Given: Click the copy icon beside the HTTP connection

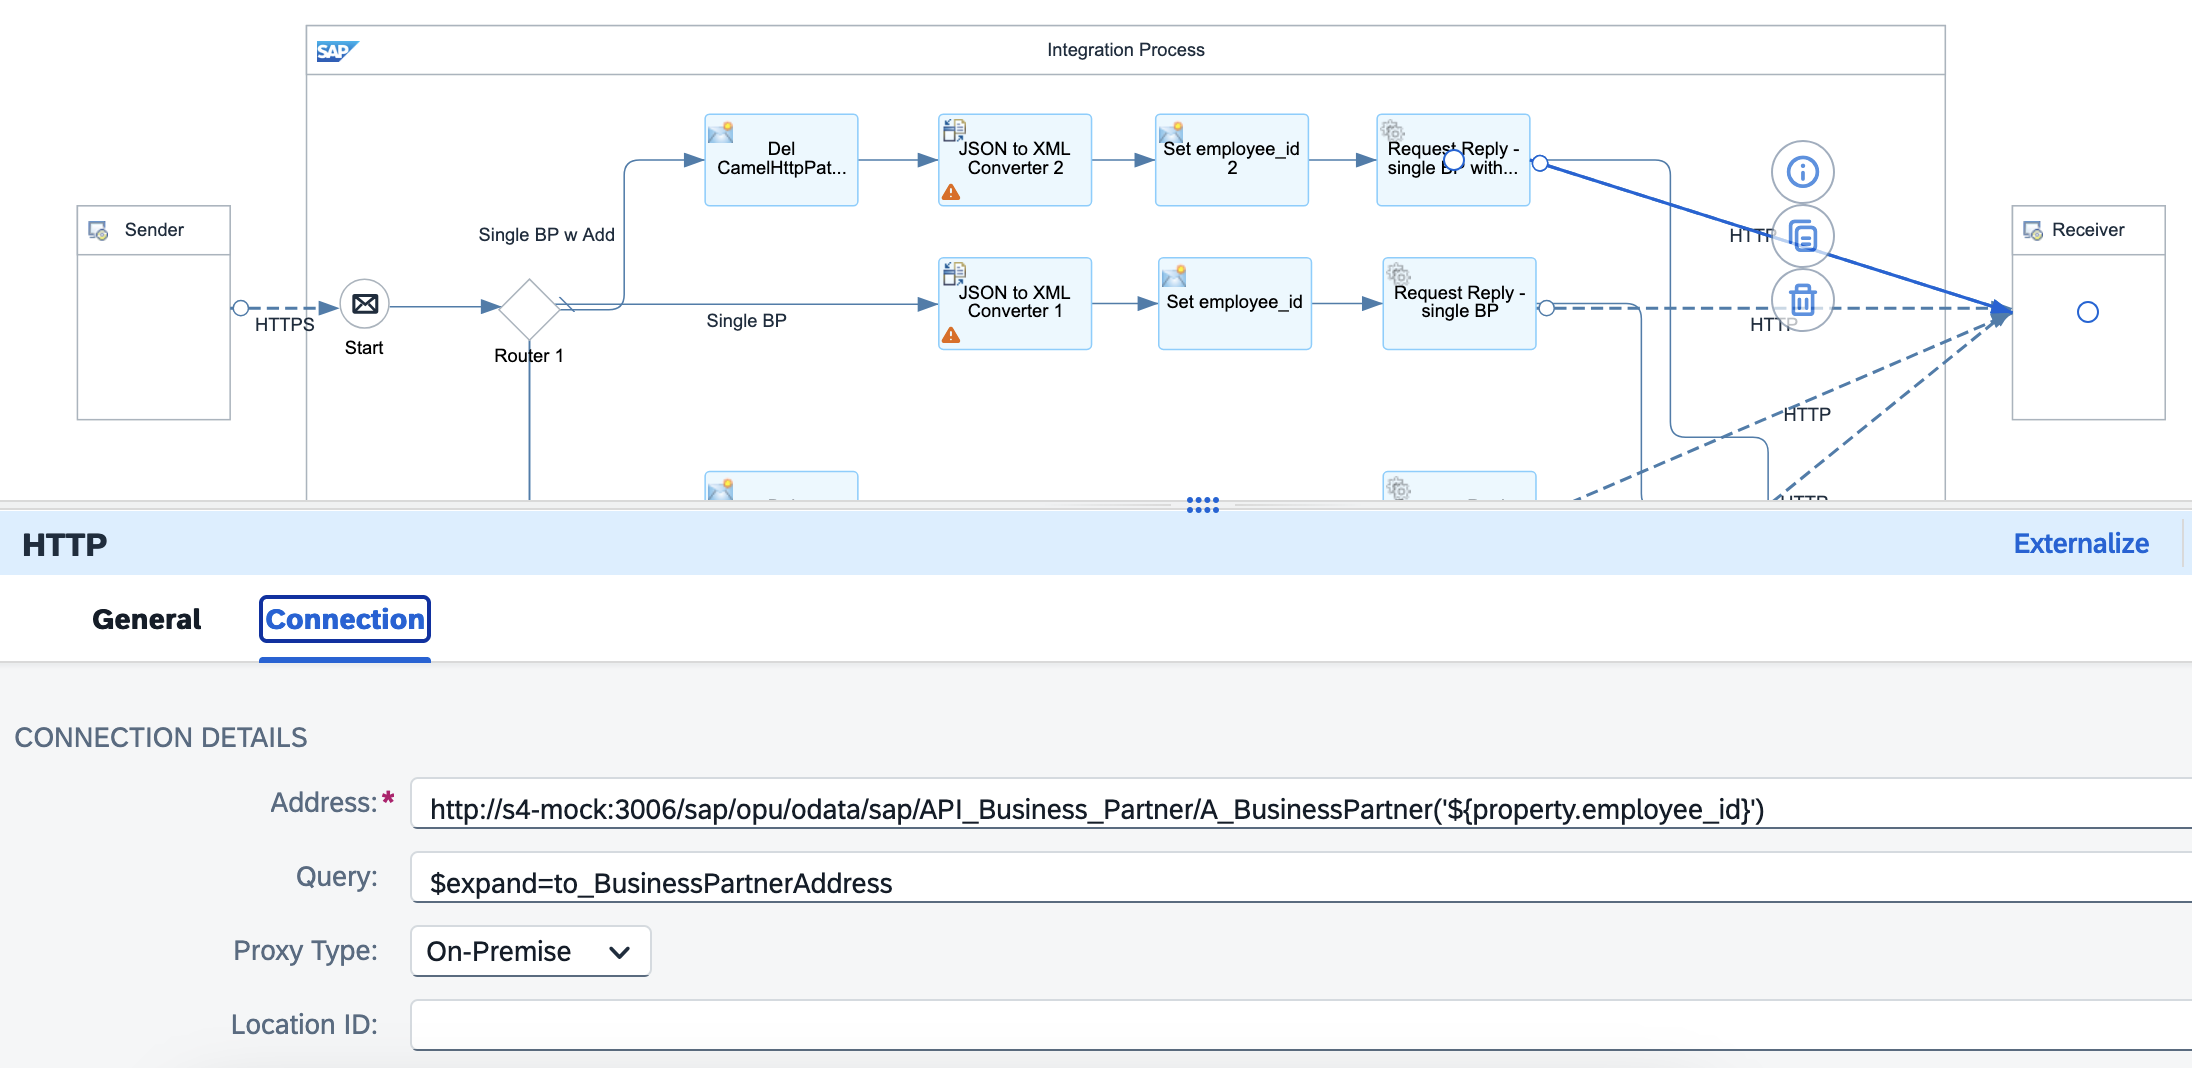Looking at the screenshot, I should click(1802, 237).
